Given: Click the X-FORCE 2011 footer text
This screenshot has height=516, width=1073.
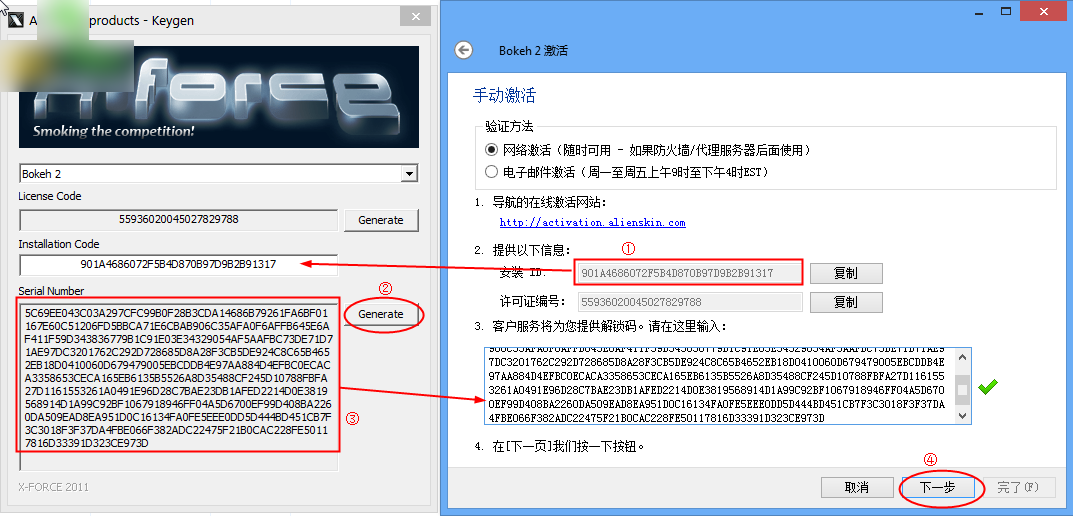Looking at the screenshot, I should [53, 487].
